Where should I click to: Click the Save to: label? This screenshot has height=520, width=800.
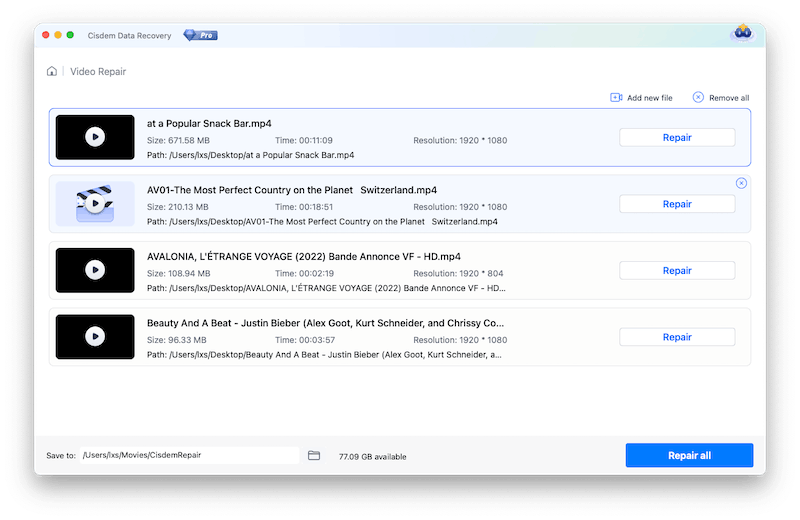click(x=61, y=456)
